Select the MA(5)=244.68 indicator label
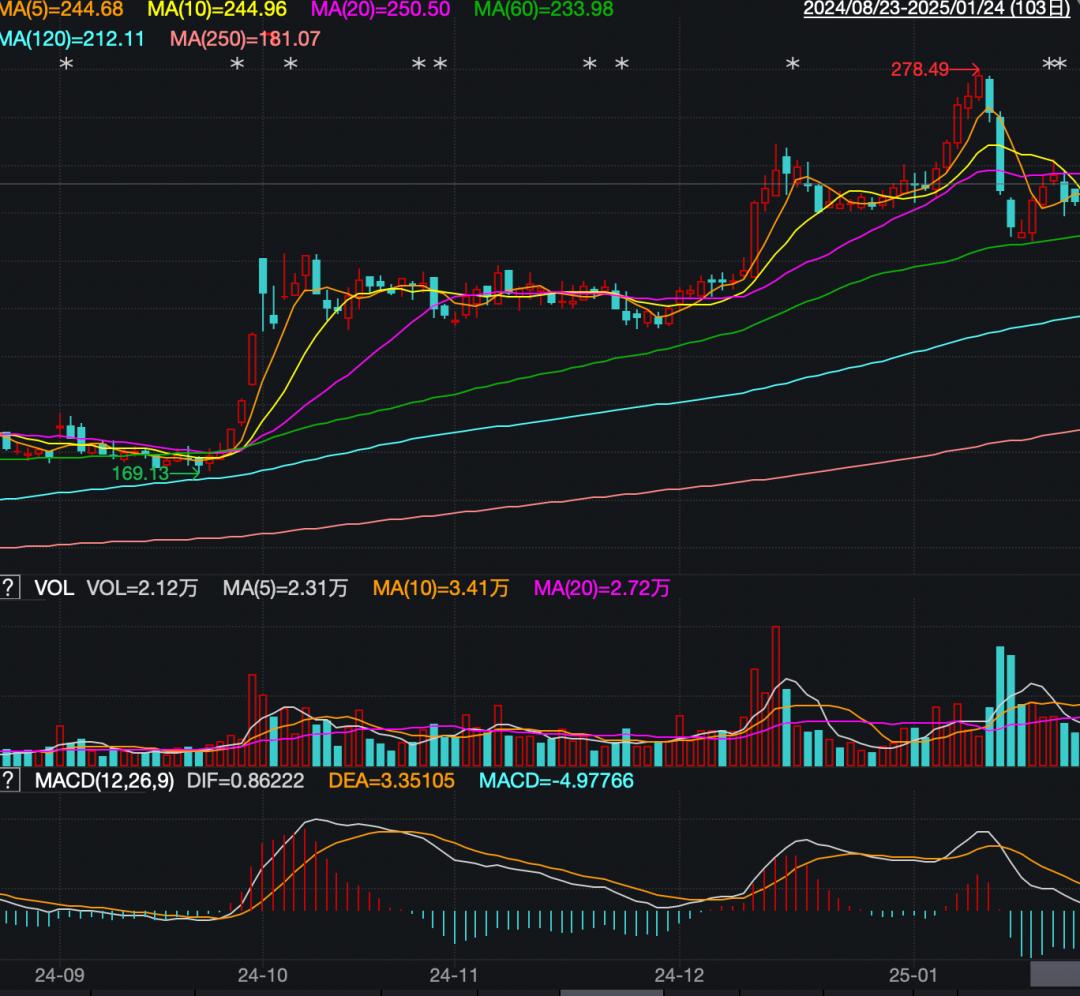The width and height of the screenshot is (1080, 996). [61, 9]
